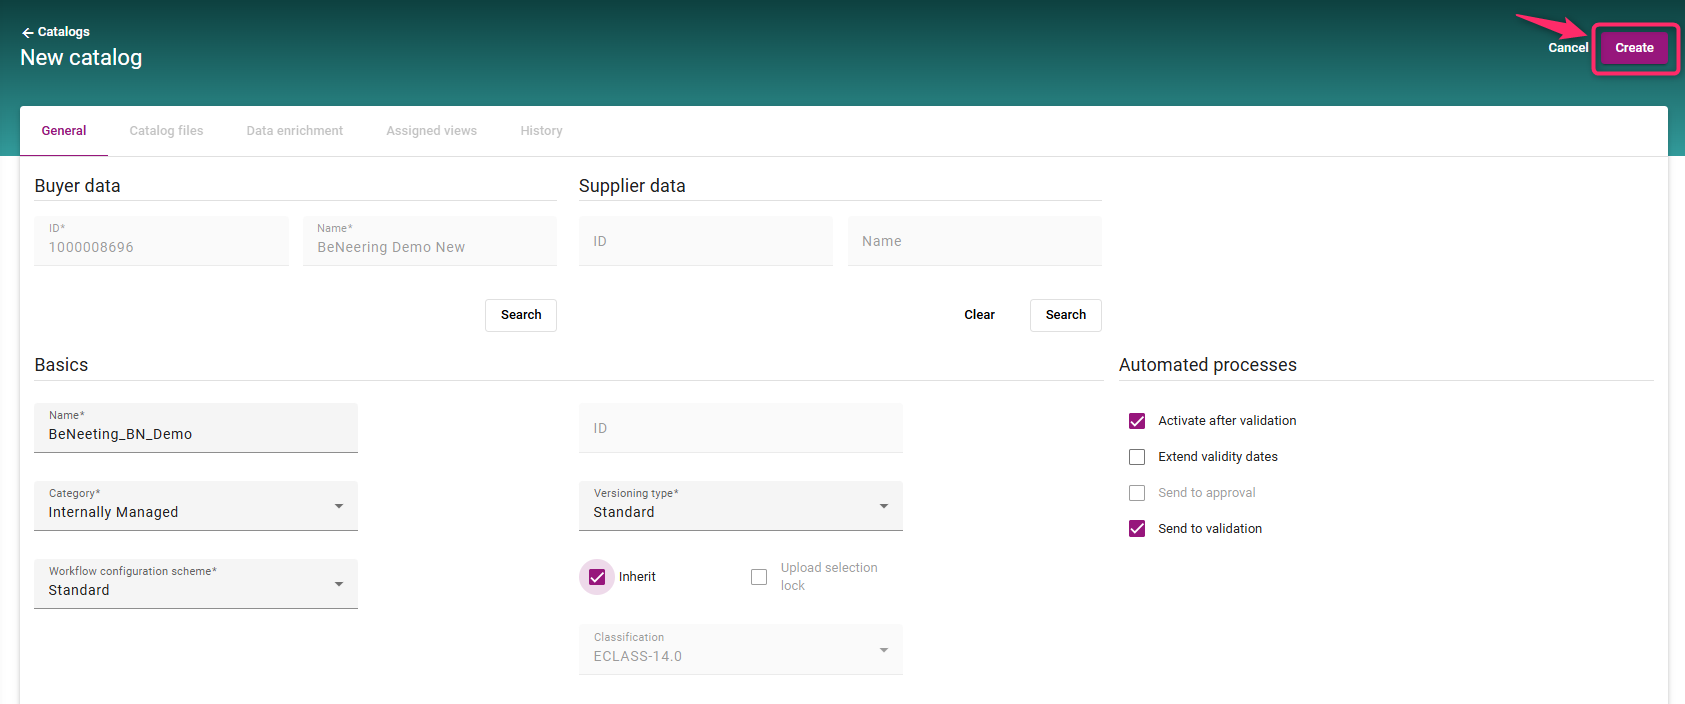Click the back arrow to Catalogs
1685x704 pixels.
(x=28, y=32)
